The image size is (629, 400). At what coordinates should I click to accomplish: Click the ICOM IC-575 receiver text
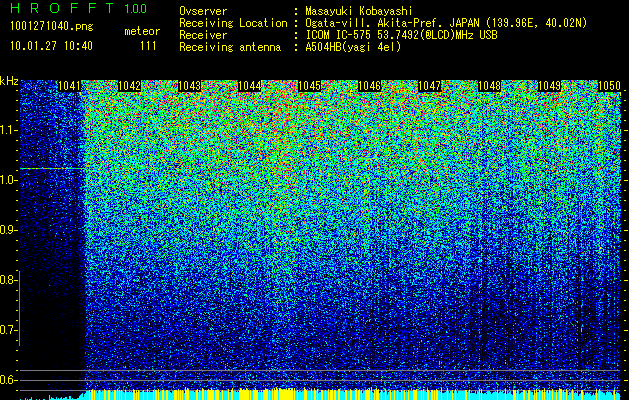pos(401,35)
